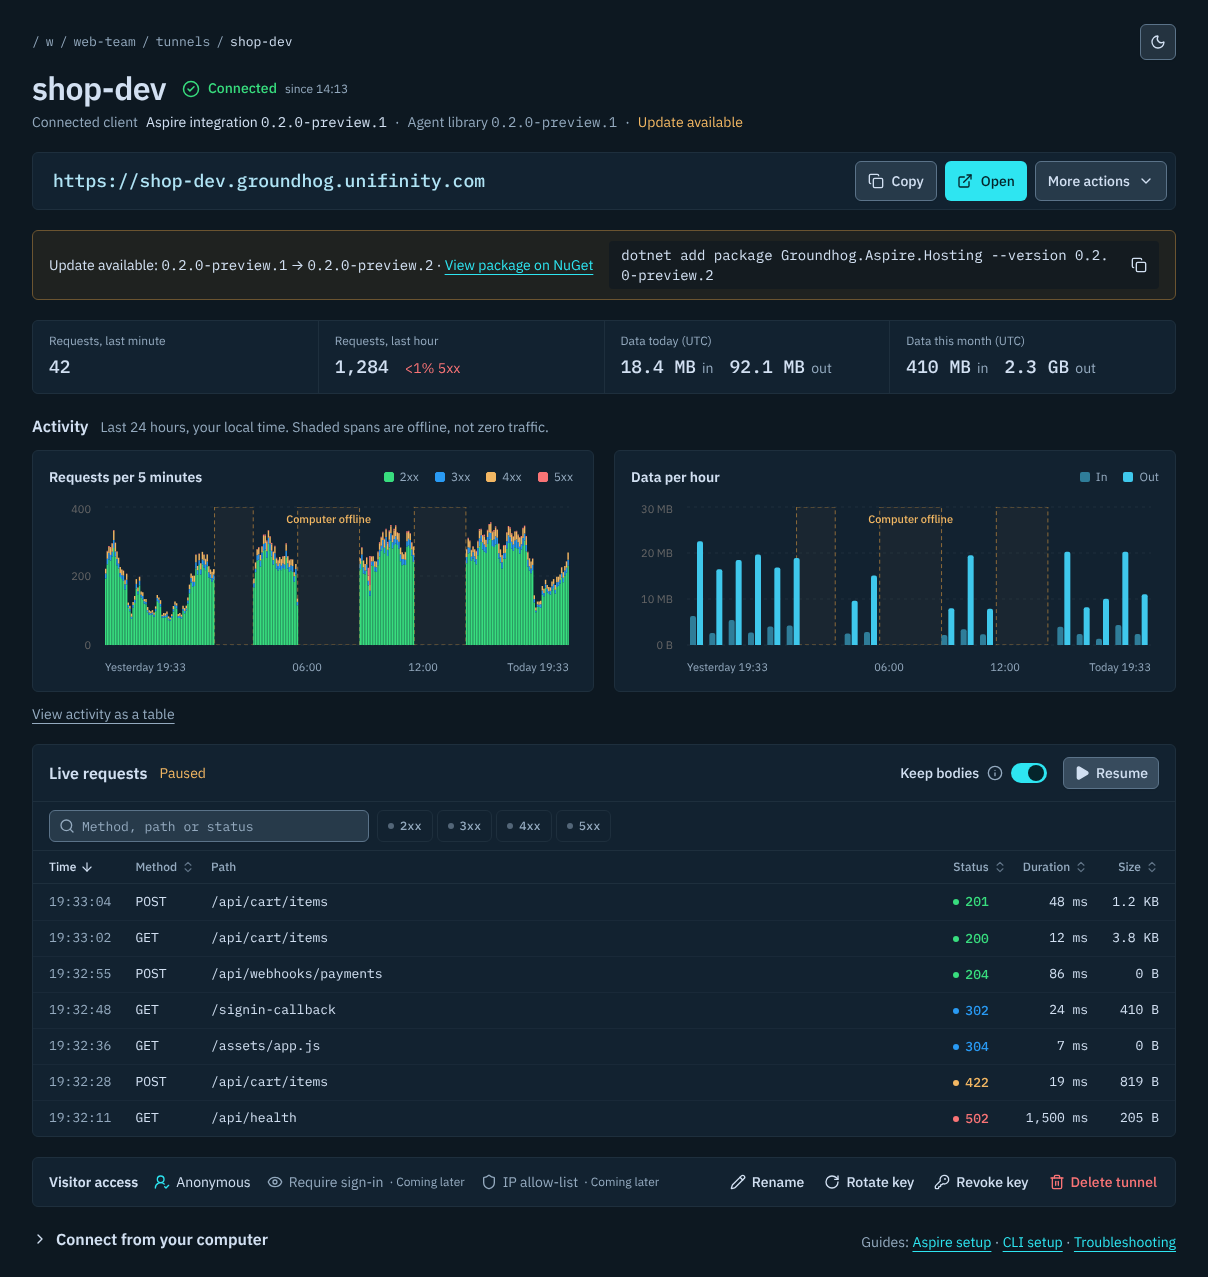Open the tunnel URL in browser

[986, 181]
